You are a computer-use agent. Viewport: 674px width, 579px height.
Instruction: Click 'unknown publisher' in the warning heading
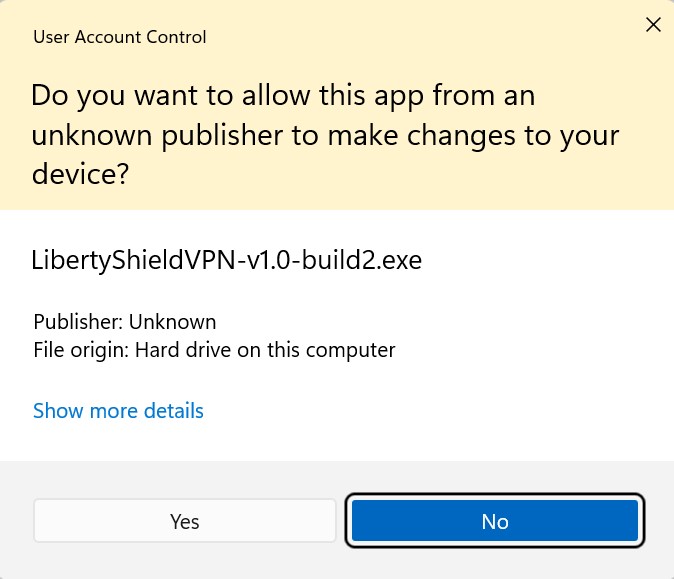[157, 136]
